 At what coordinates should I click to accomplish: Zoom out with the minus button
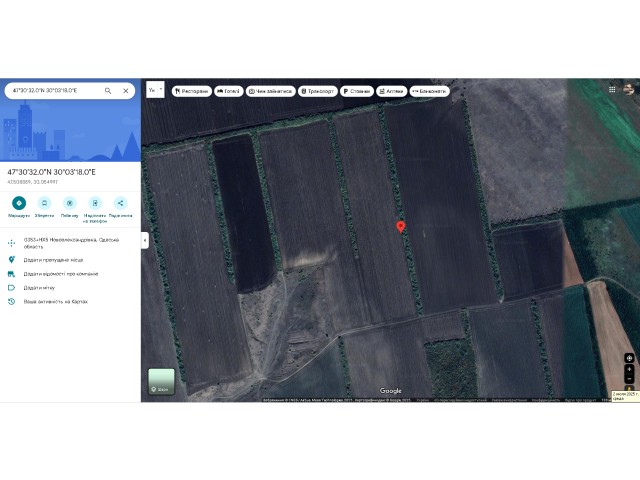click(x=629, y=378)
